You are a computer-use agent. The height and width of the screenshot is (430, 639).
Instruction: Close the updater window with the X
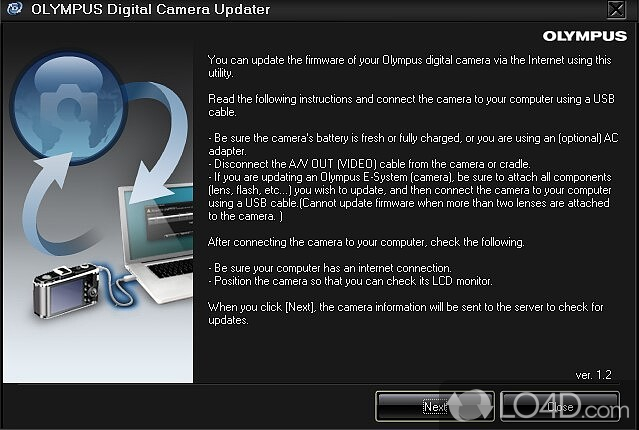[x=616, y=9]
